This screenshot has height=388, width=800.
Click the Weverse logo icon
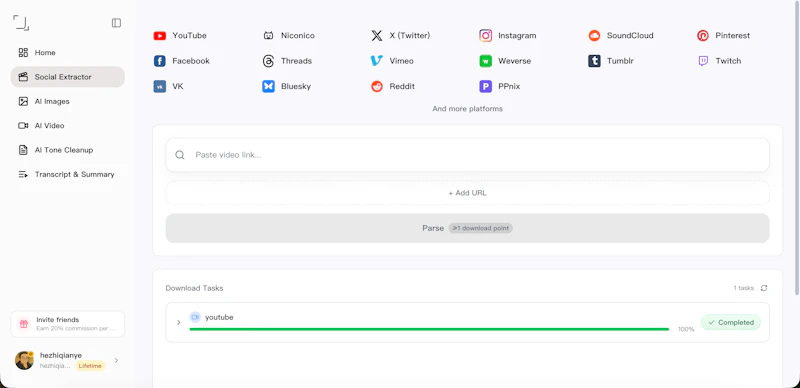(x=486, y=61)
